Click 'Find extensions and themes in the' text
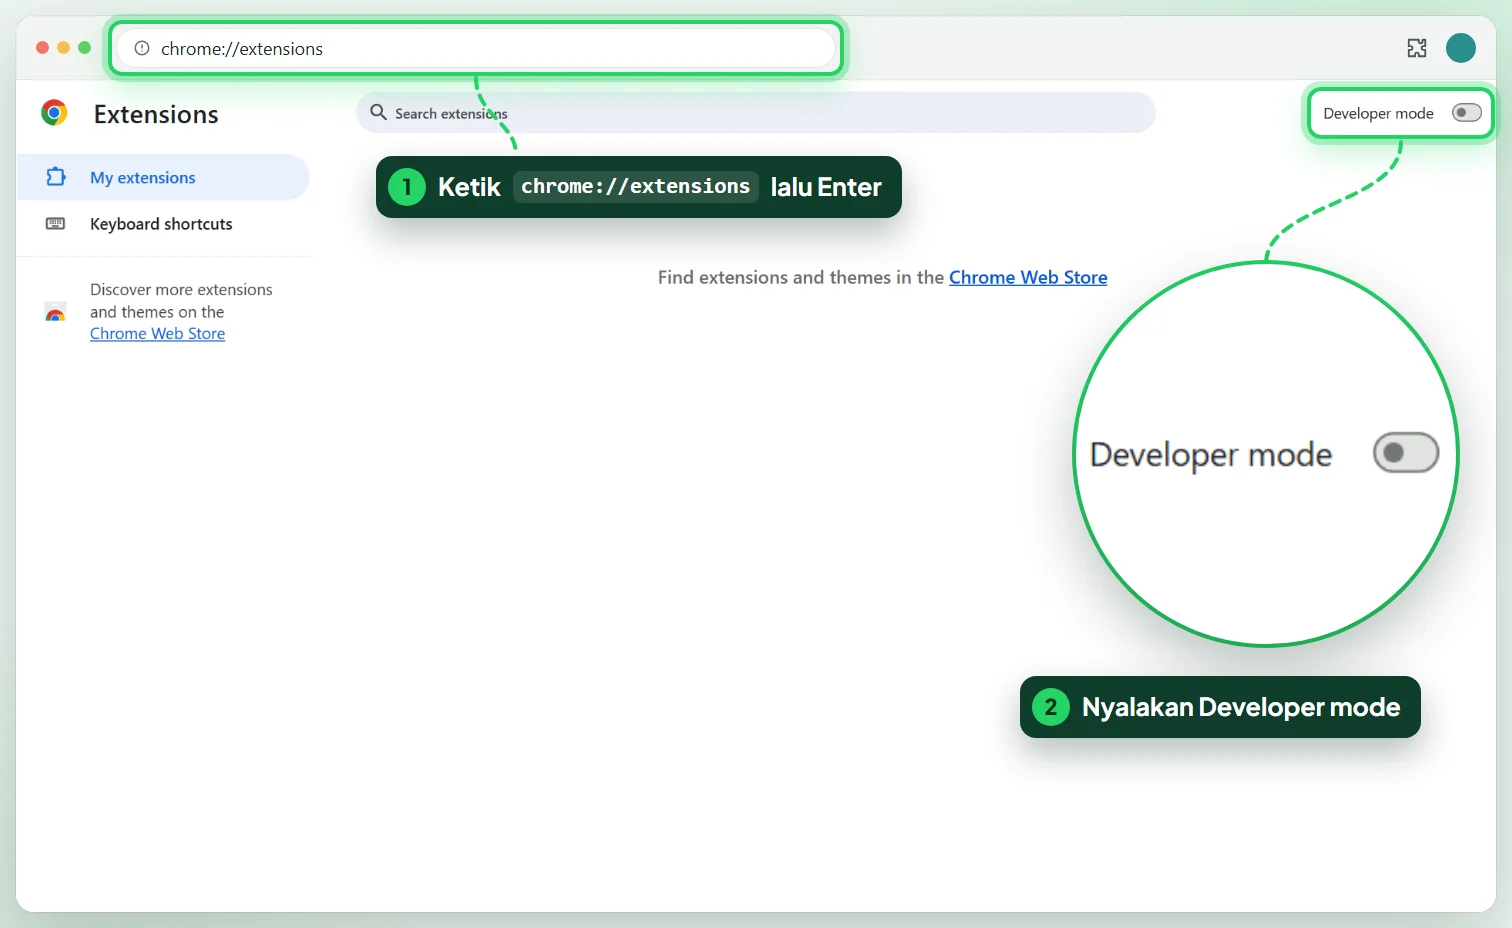Viewport: 1512px width, 928px height. pos(801,277)
